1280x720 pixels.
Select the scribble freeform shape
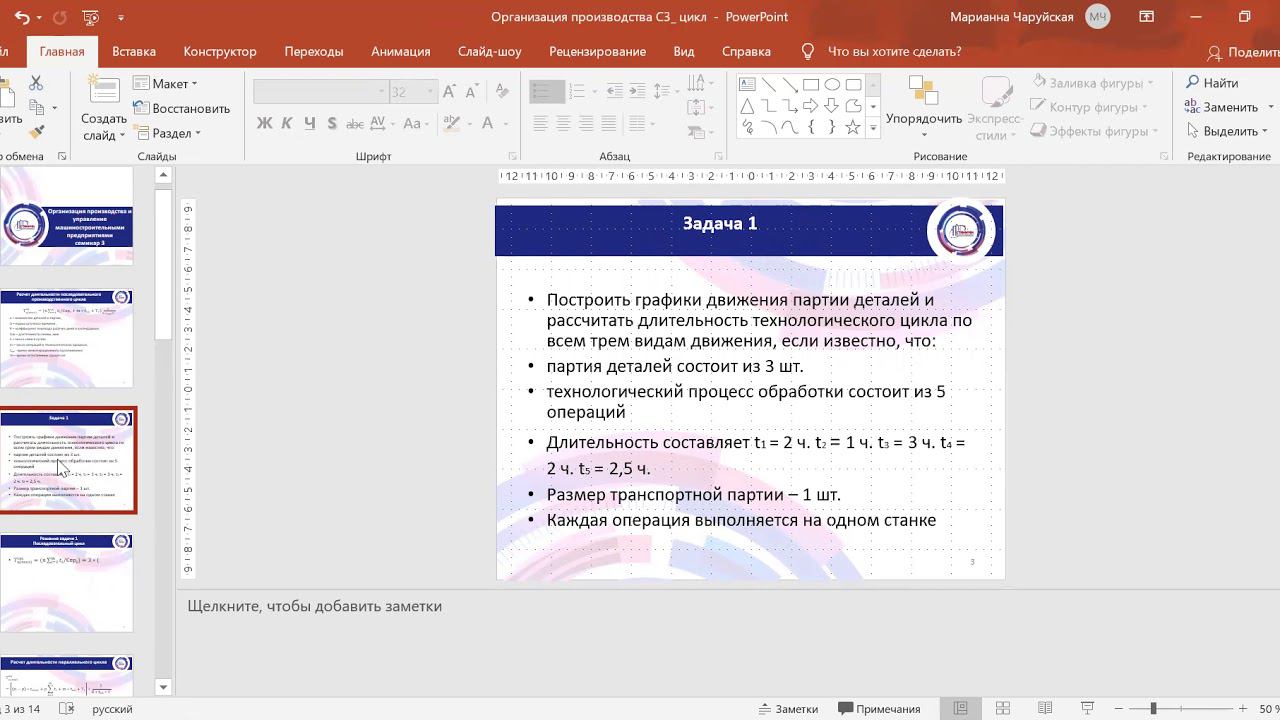tap(747, 127)
